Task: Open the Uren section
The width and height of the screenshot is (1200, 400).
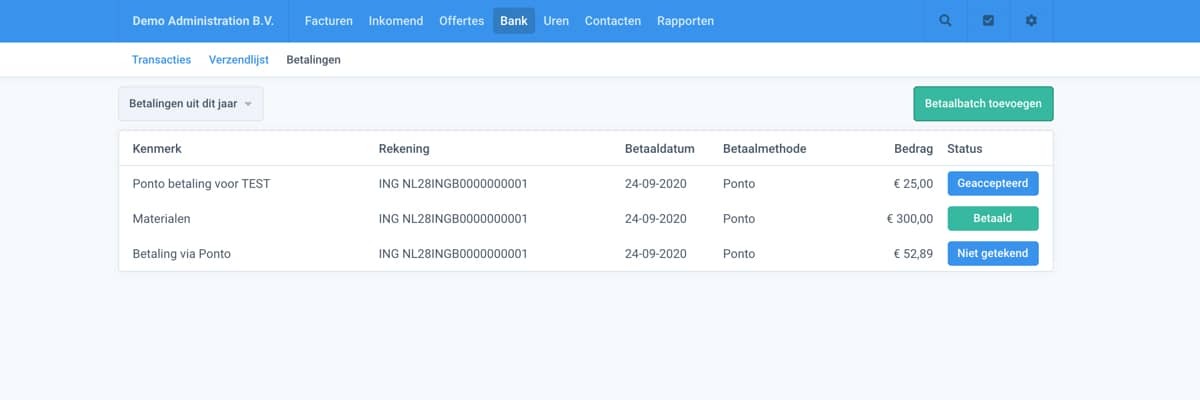Action: [556, 21]
